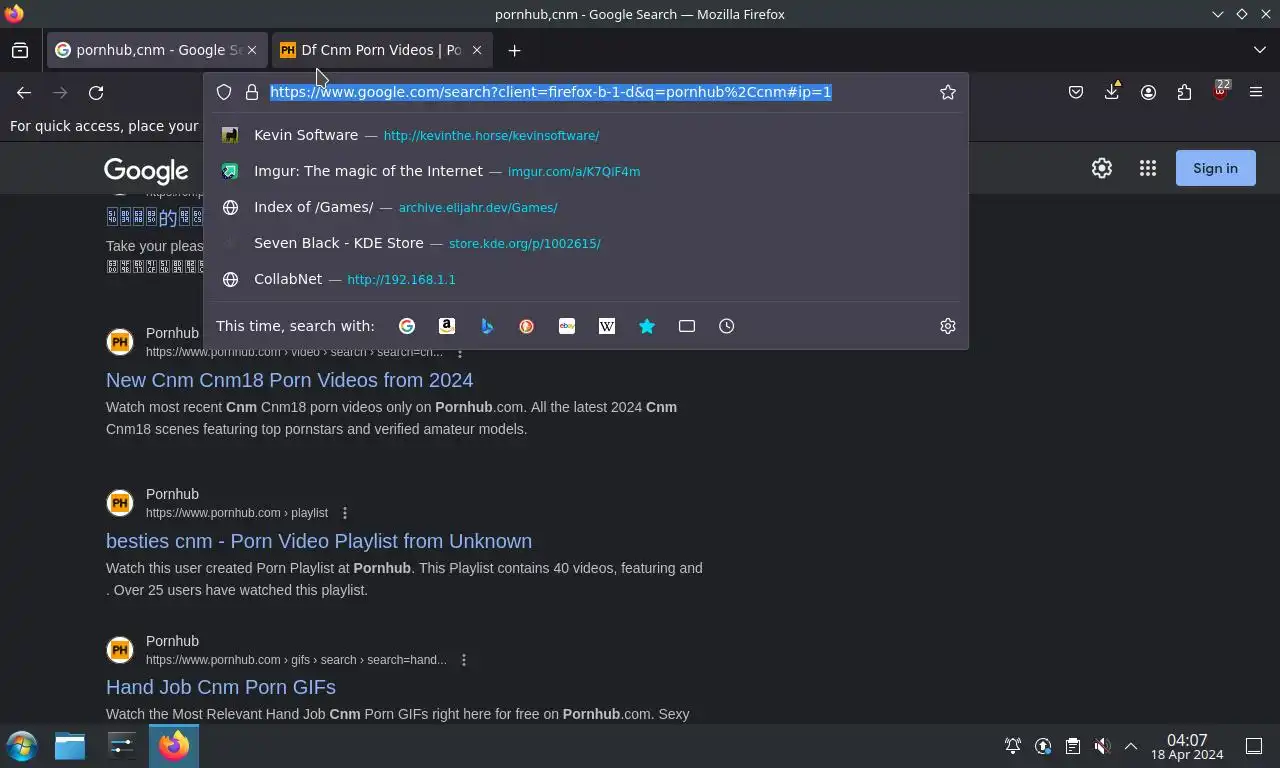
Task: Open the Google apps grid
Action: [1148, 168]
